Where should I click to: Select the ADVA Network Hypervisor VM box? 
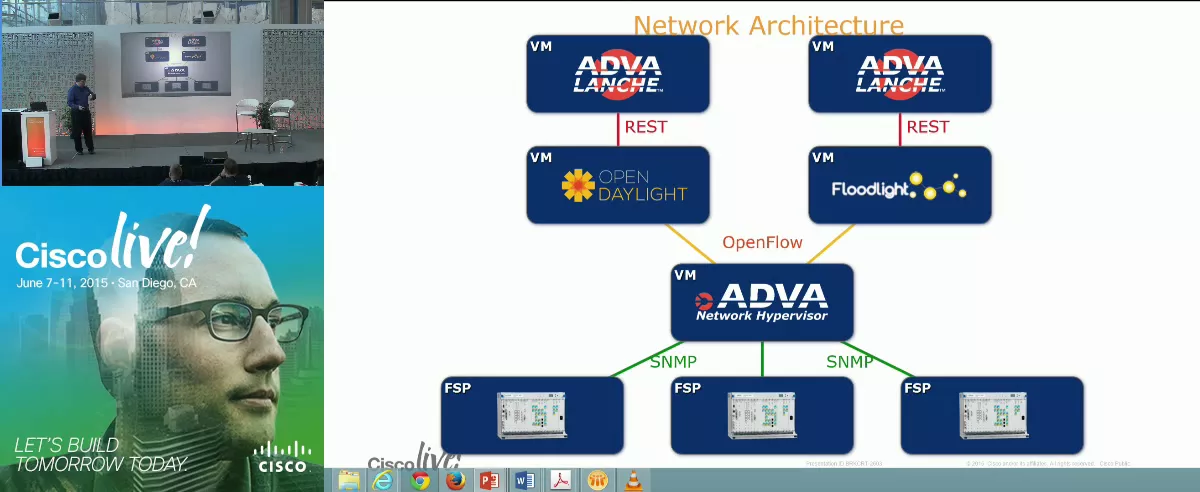[x=762, y=303]
